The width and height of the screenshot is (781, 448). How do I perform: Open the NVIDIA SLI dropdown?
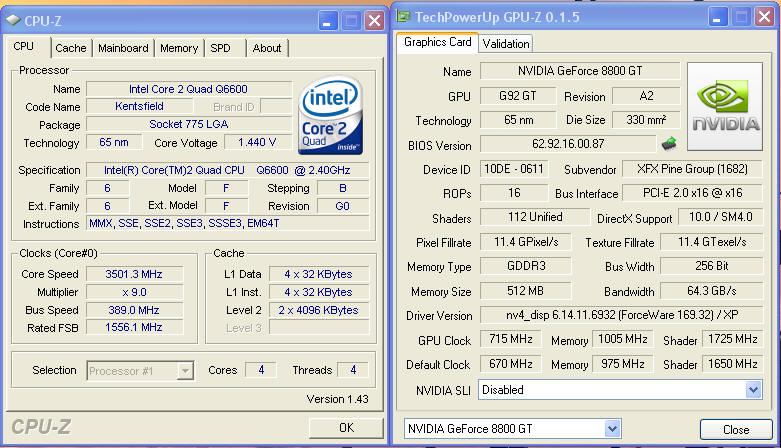754,390
